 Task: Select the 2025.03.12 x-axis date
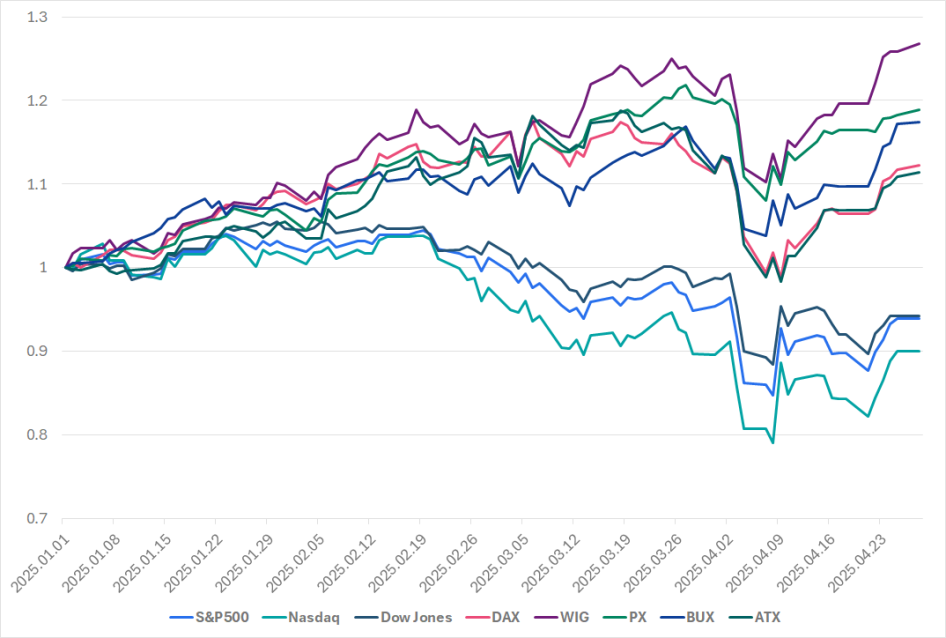(546, 562)
